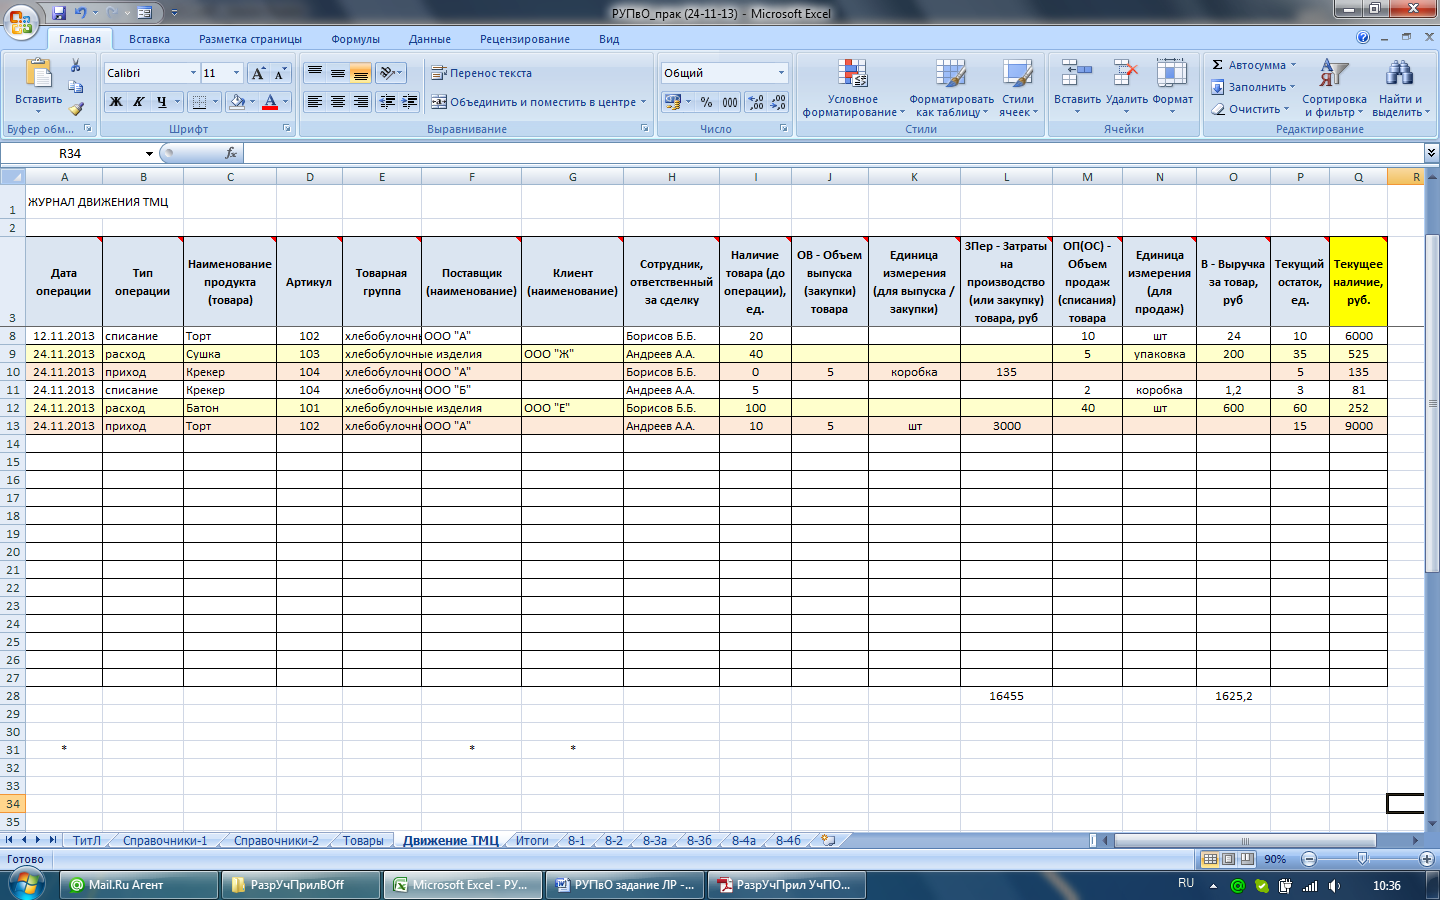Screen dimensions: 1440x900
Task: Increase font size with the large A icon
Action: tap(258, 73)
